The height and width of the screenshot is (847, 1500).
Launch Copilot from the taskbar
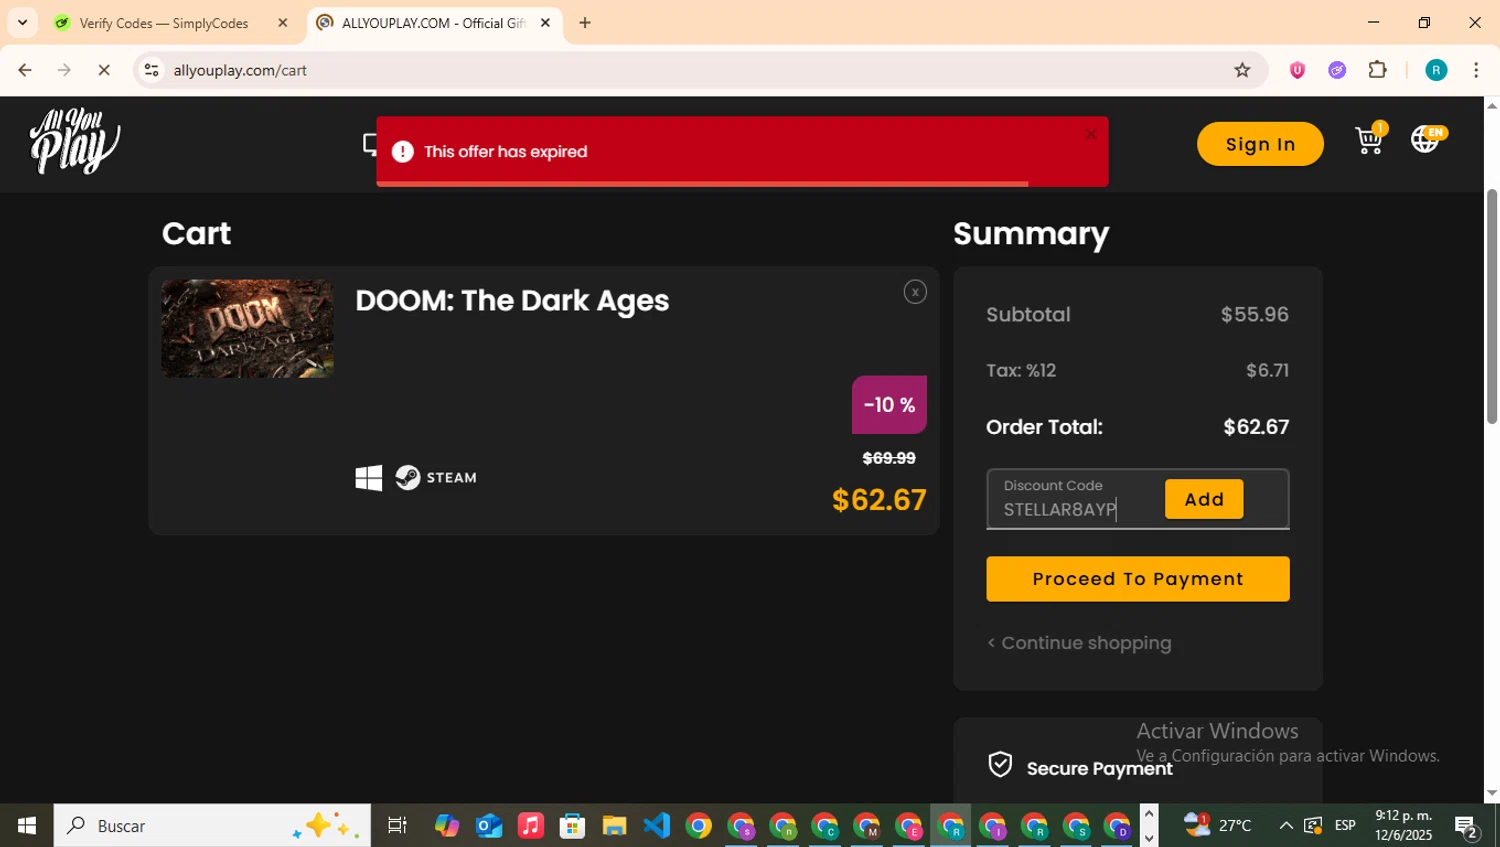point(446,825)
